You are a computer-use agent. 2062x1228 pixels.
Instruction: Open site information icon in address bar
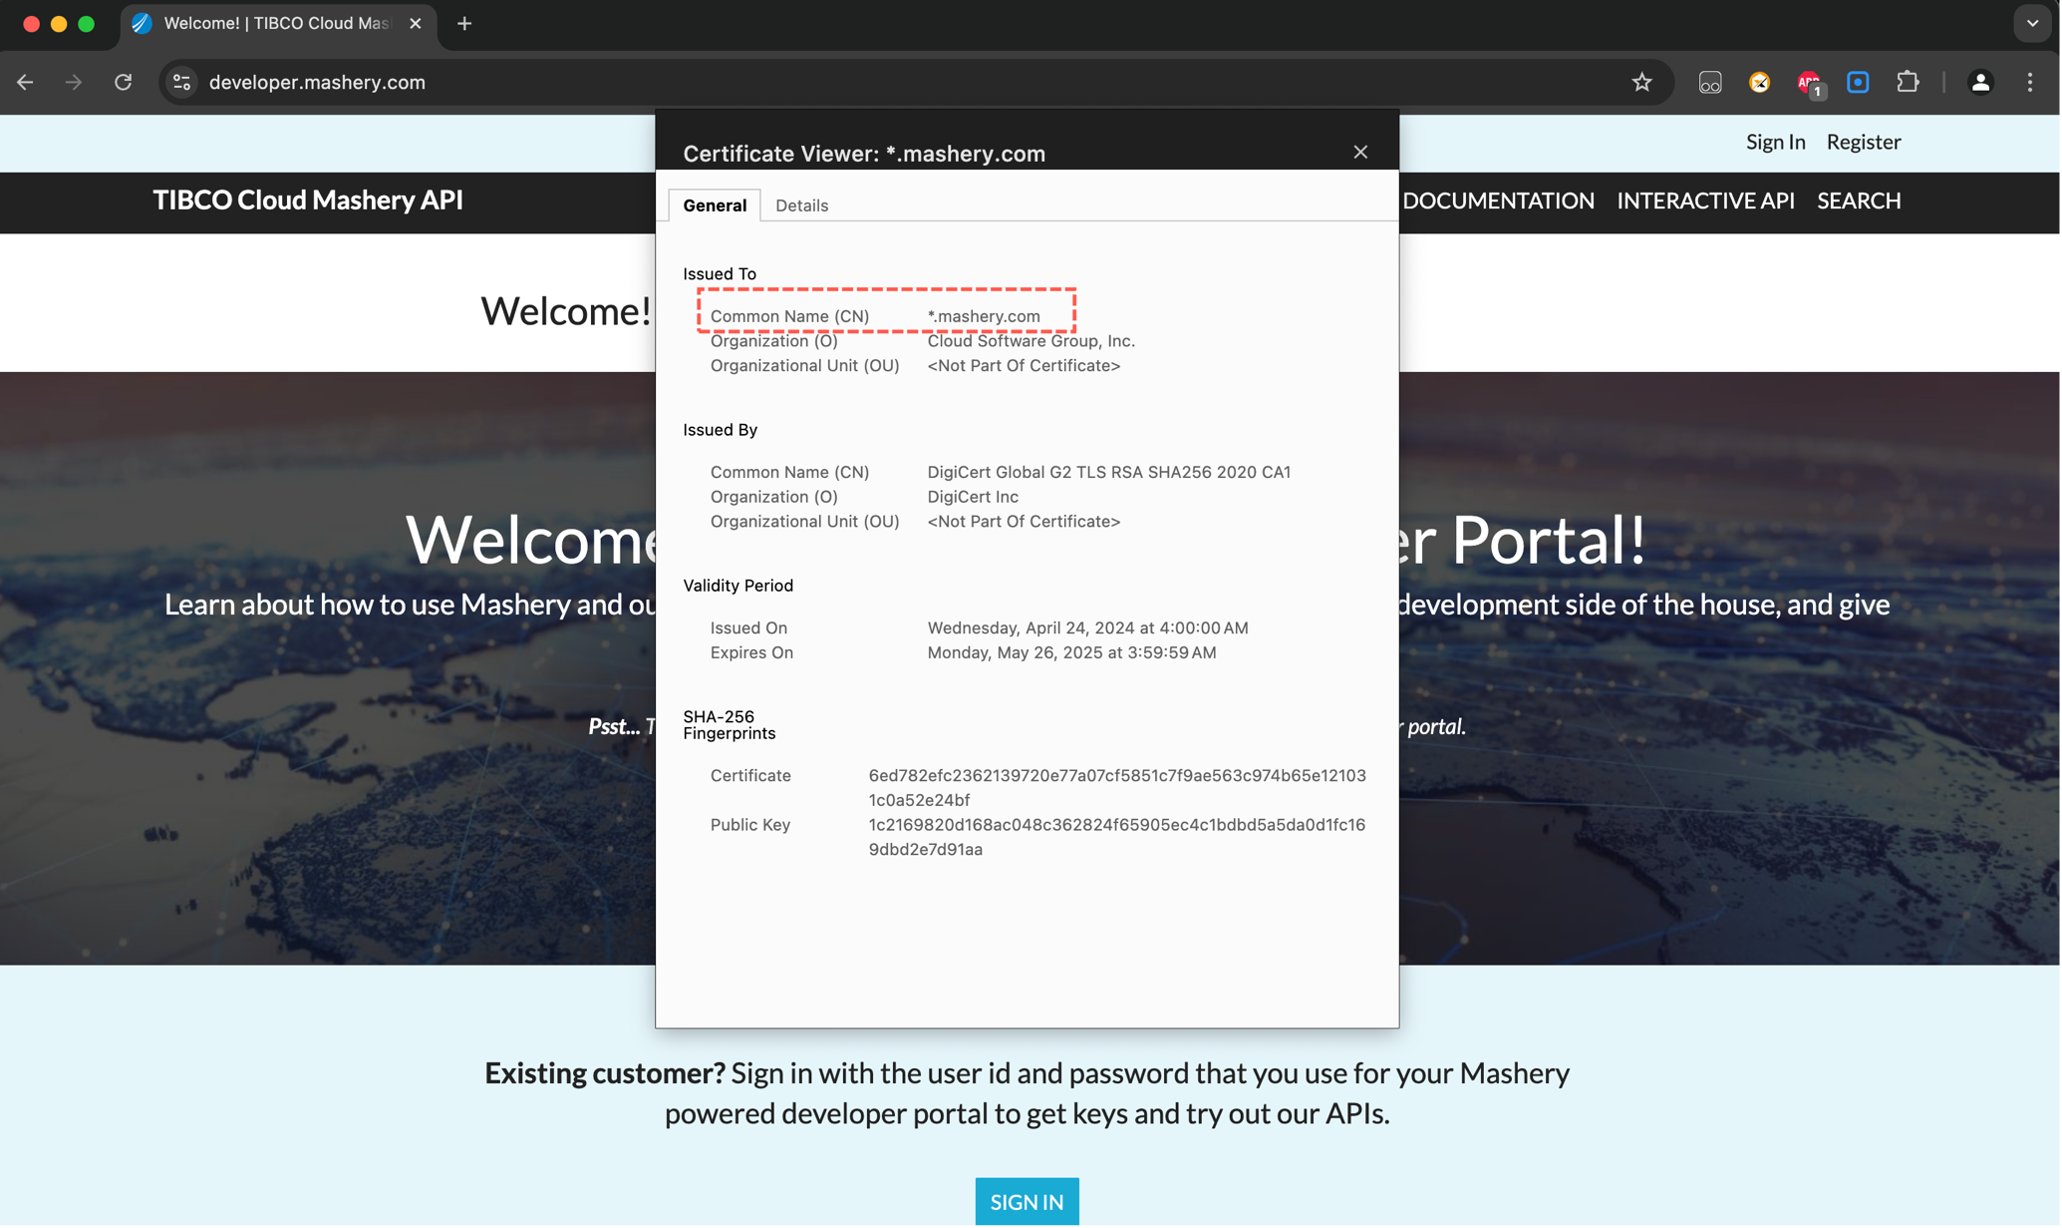[x=182, y=83]
